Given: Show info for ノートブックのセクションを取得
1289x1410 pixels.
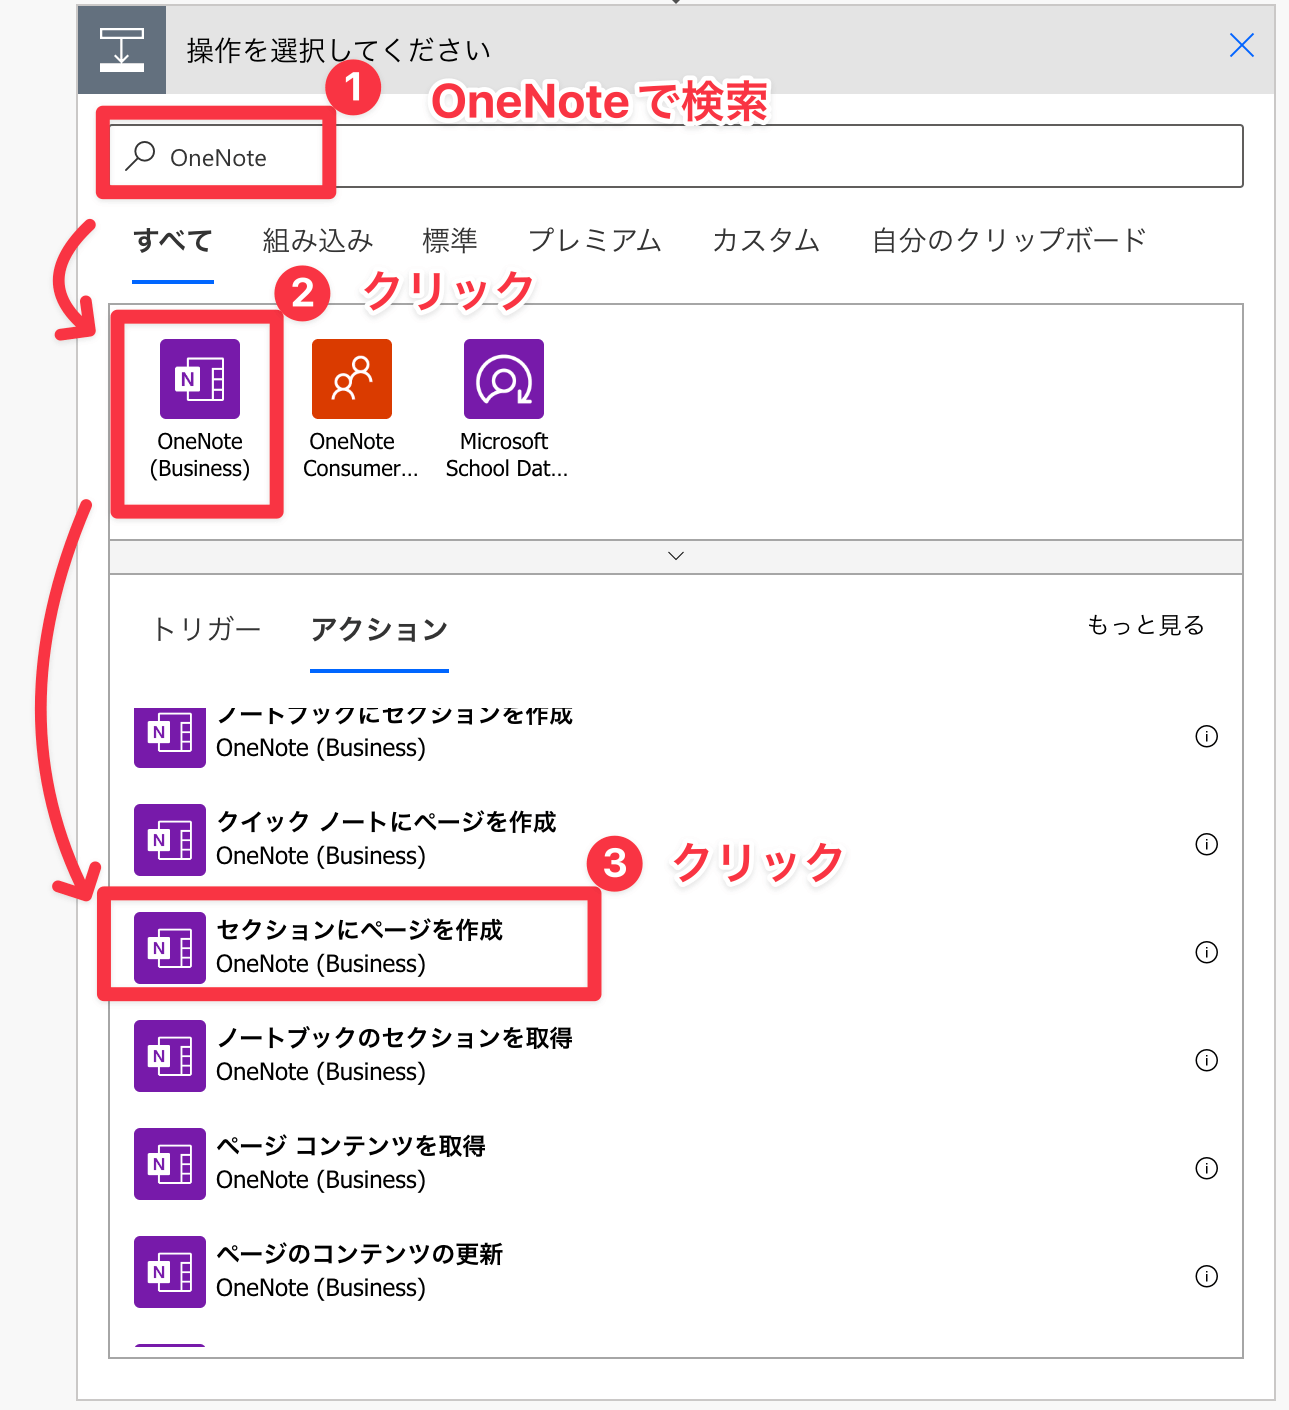Looking at the screenshot, I should coord(1207,1060).
